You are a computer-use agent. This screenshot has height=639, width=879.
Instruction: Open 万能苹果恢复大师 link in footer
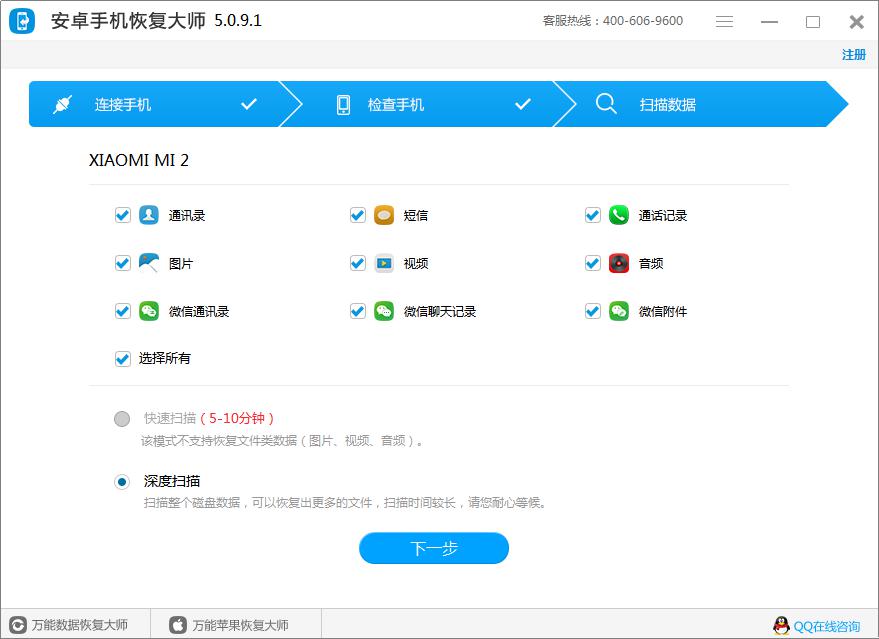(240, 625)
